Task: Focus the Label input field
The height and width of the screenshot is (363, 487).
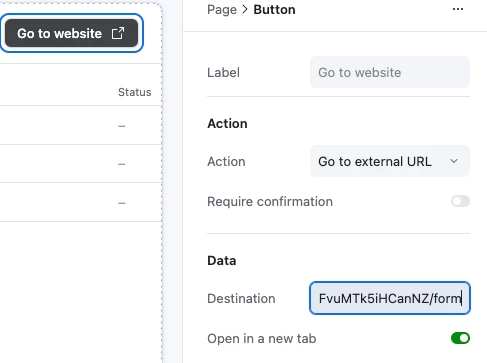Action: [x=390, y=72]
